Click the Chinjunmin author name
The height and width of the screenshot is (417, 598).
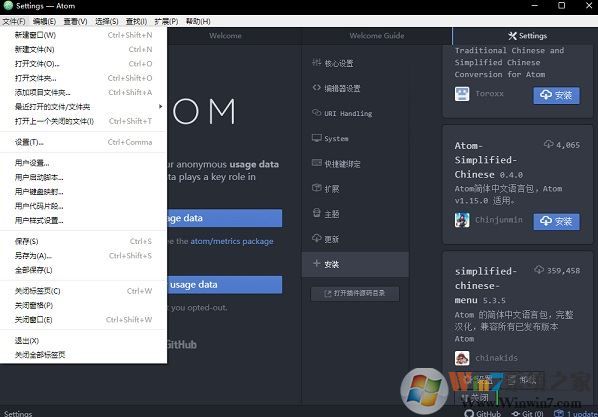click(499, 220)
